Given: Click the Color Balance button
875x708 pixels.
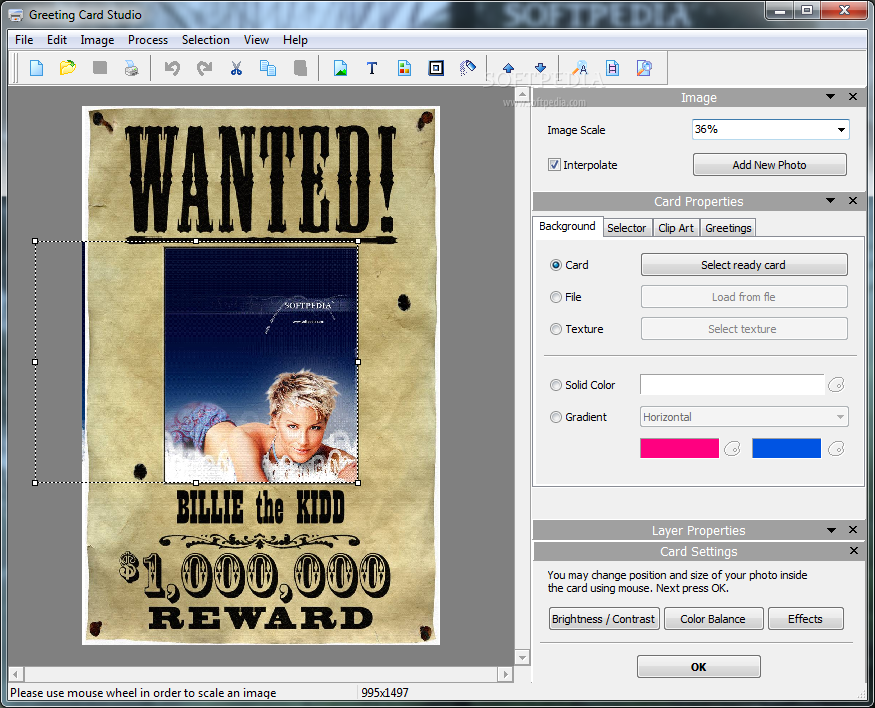Looking at the screenshot, I should tap(713, 619).
